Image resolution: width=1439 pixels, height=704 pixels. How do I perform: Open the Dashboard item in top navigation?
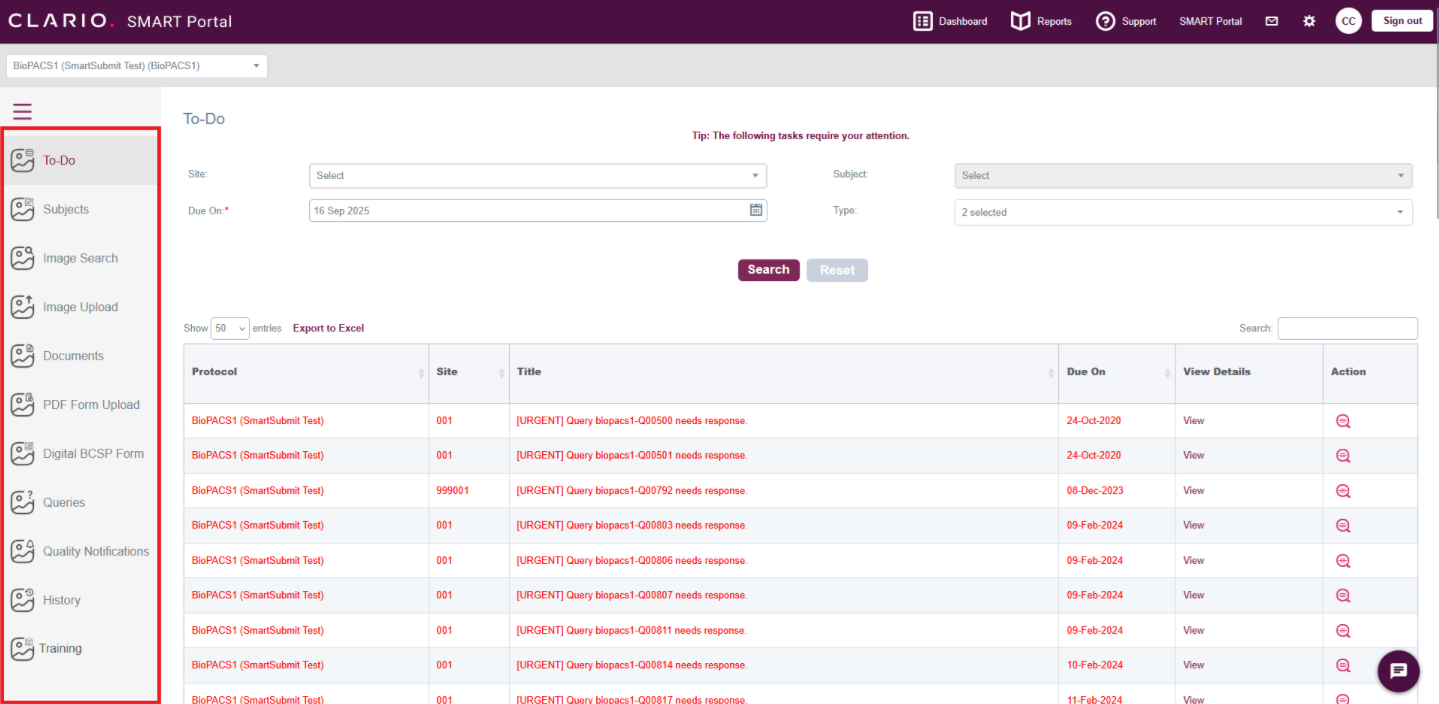coord(950,21)
